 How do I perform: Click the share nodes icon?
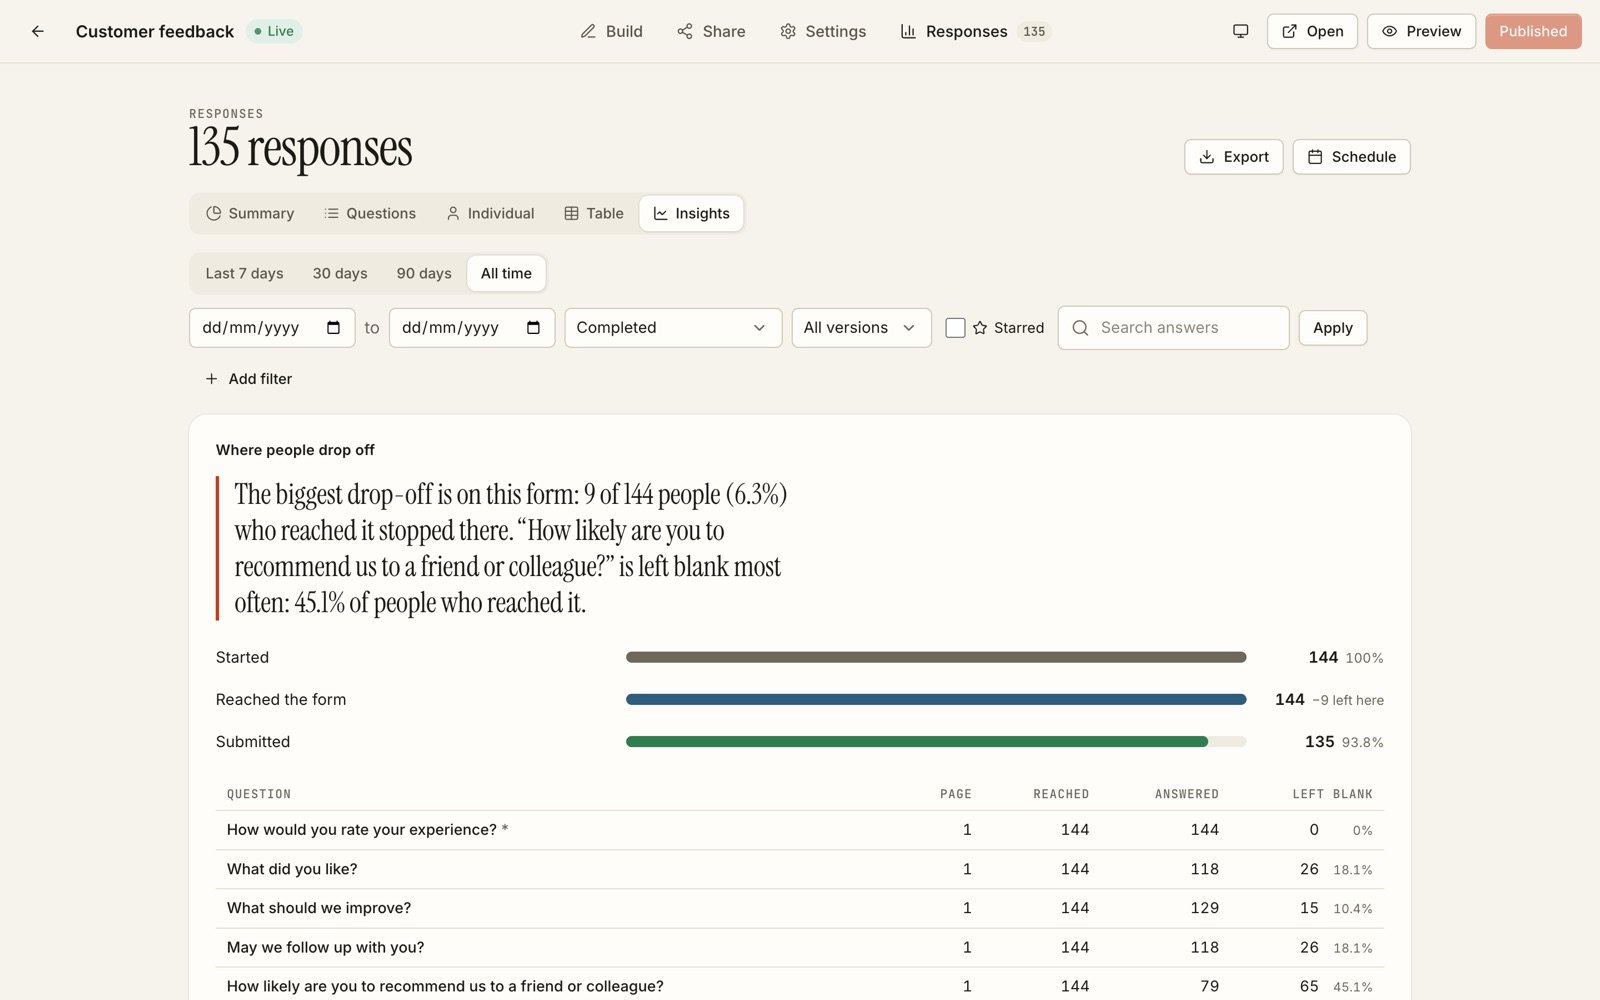point(685,31)
